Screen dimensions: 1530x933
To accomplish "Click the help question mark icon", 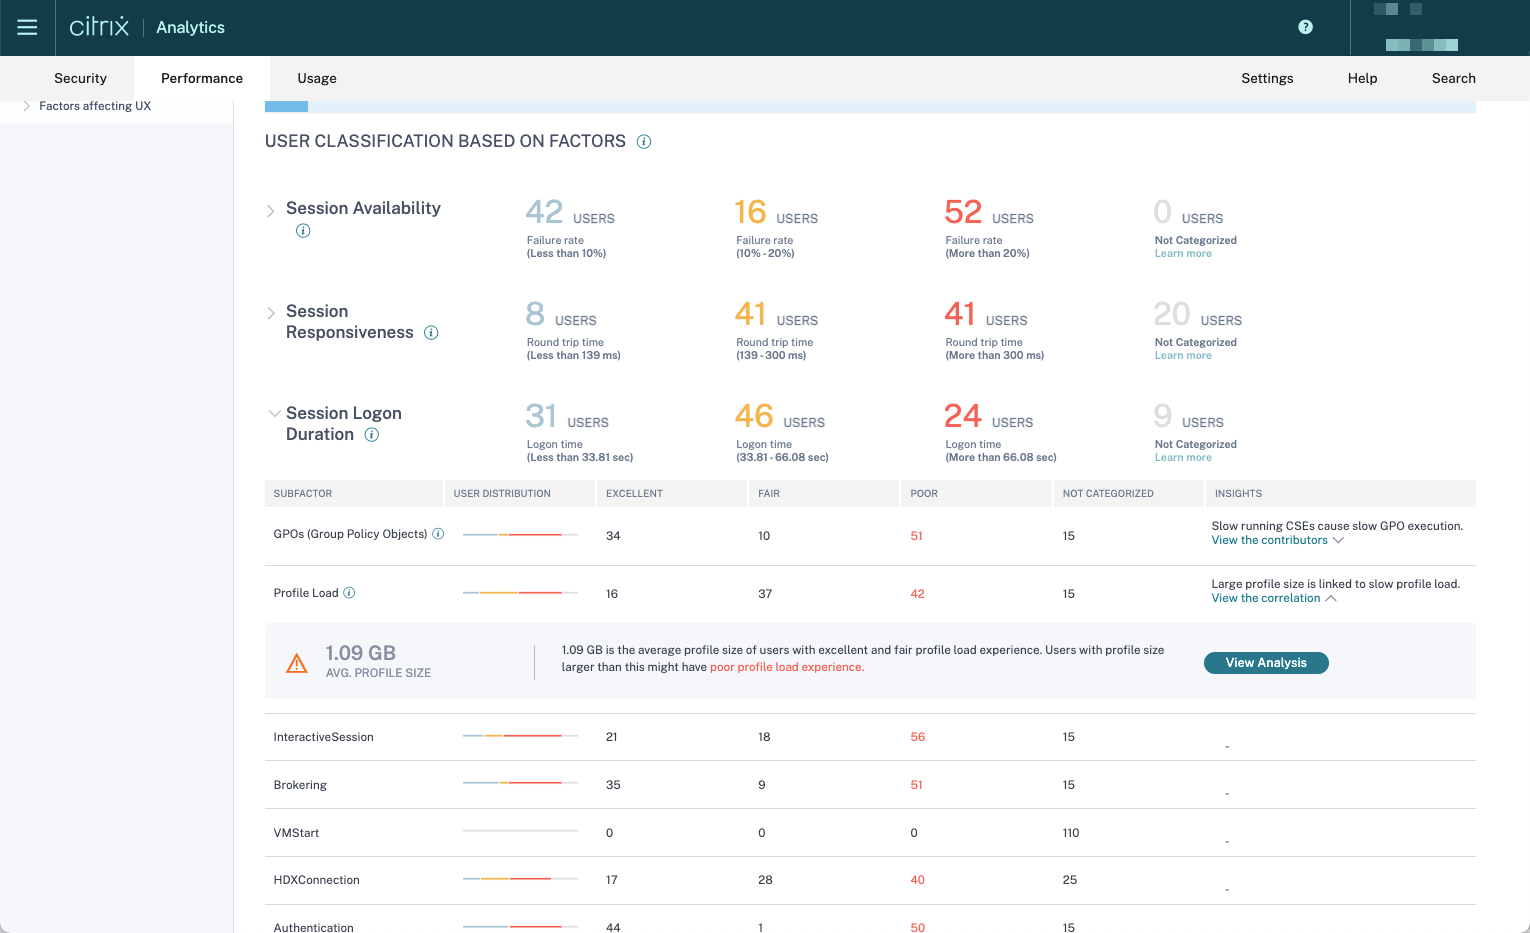I will (x=1305, y=27).
